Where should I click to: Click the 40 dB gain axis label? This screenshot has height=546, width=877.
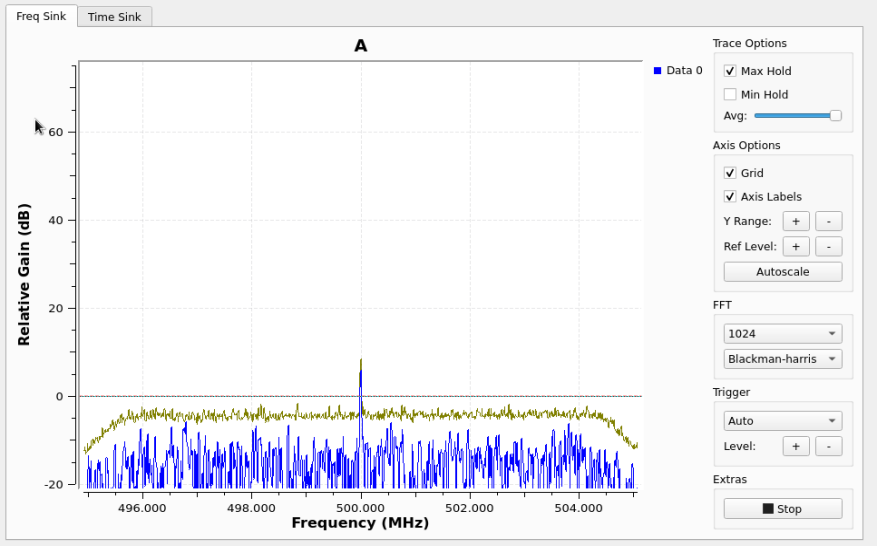56,220
